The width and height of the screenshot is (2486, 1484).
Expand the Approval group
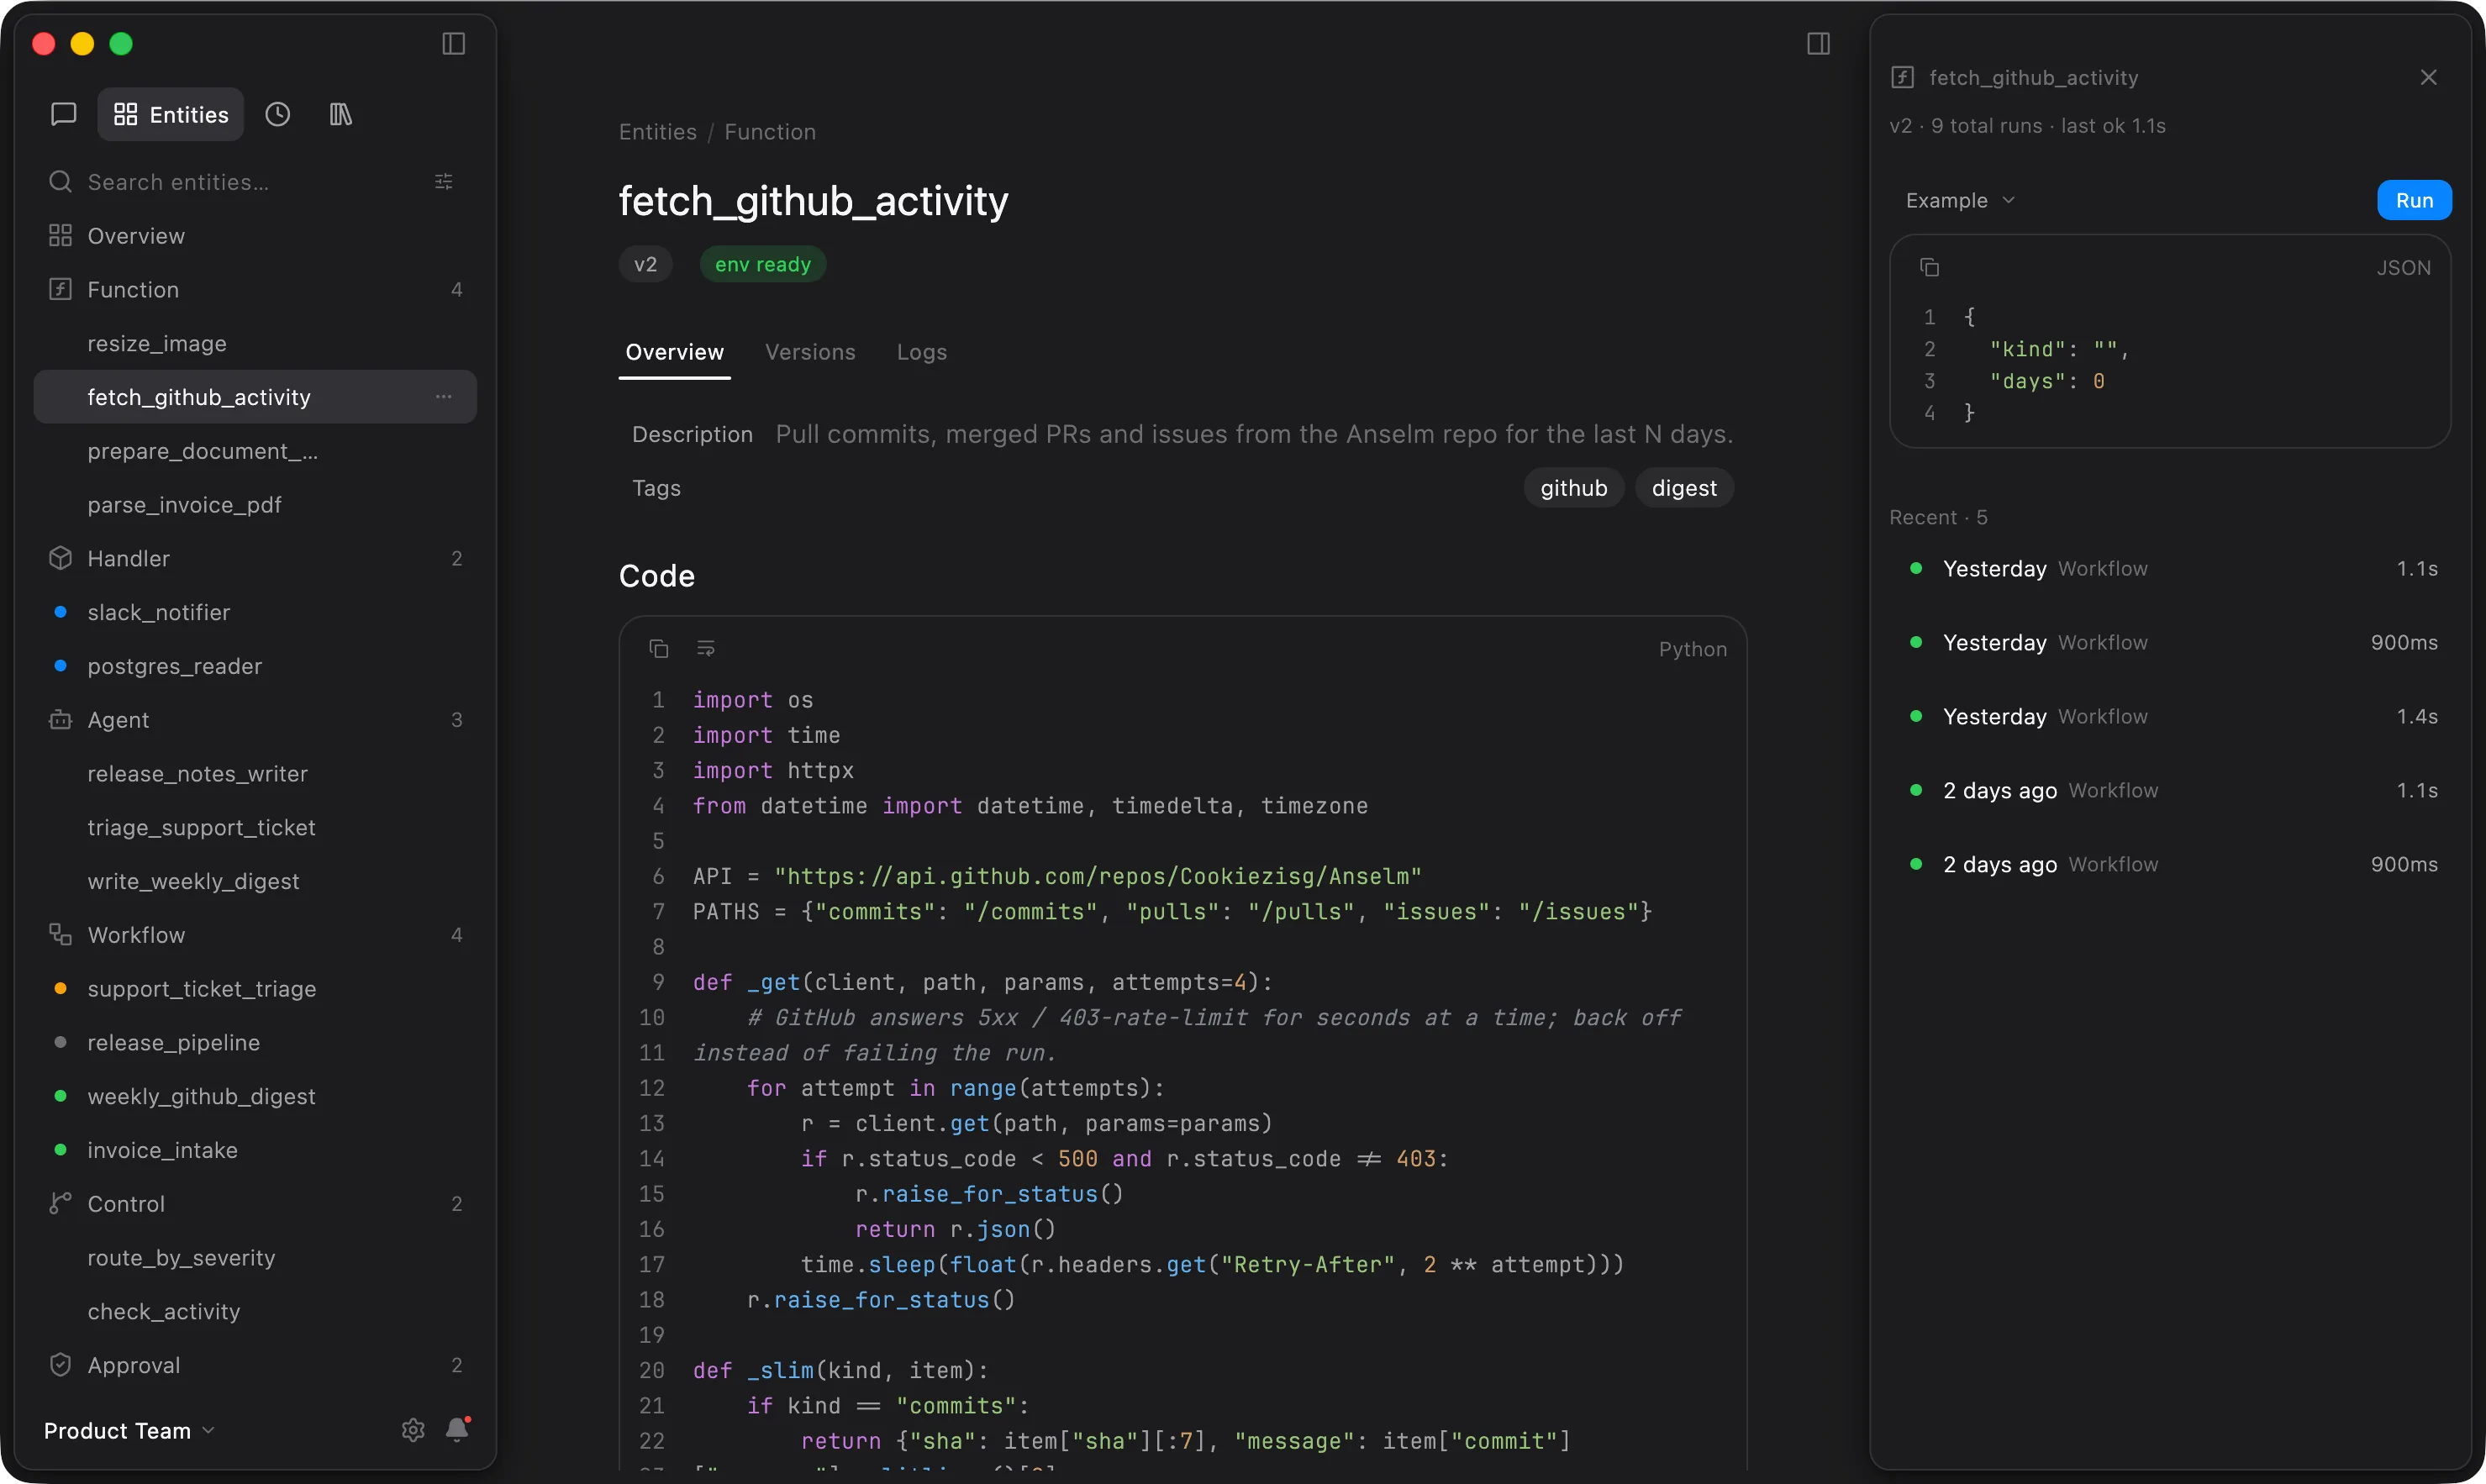pyautogui.click(x=255, y=1366)
